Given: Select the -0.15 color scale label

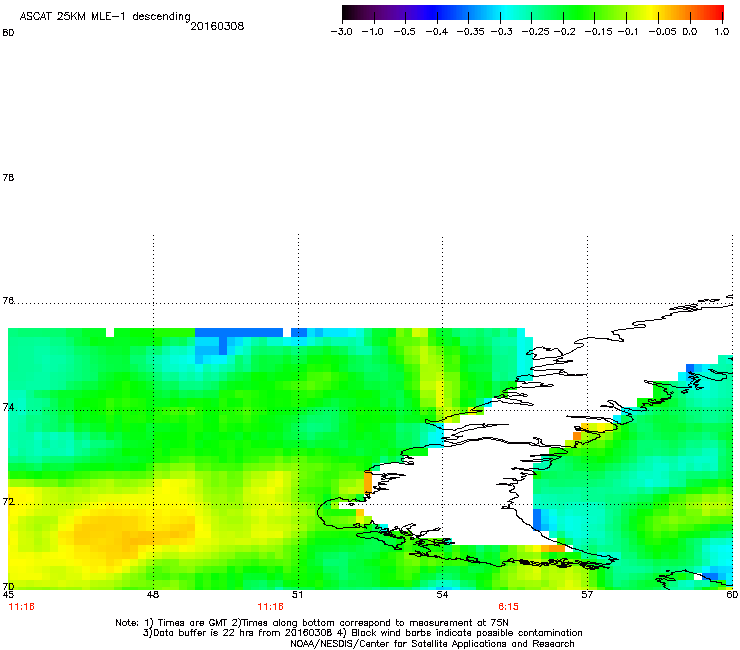Looking at the screenshot, I should pyautogui.click(x=598, y=32).
